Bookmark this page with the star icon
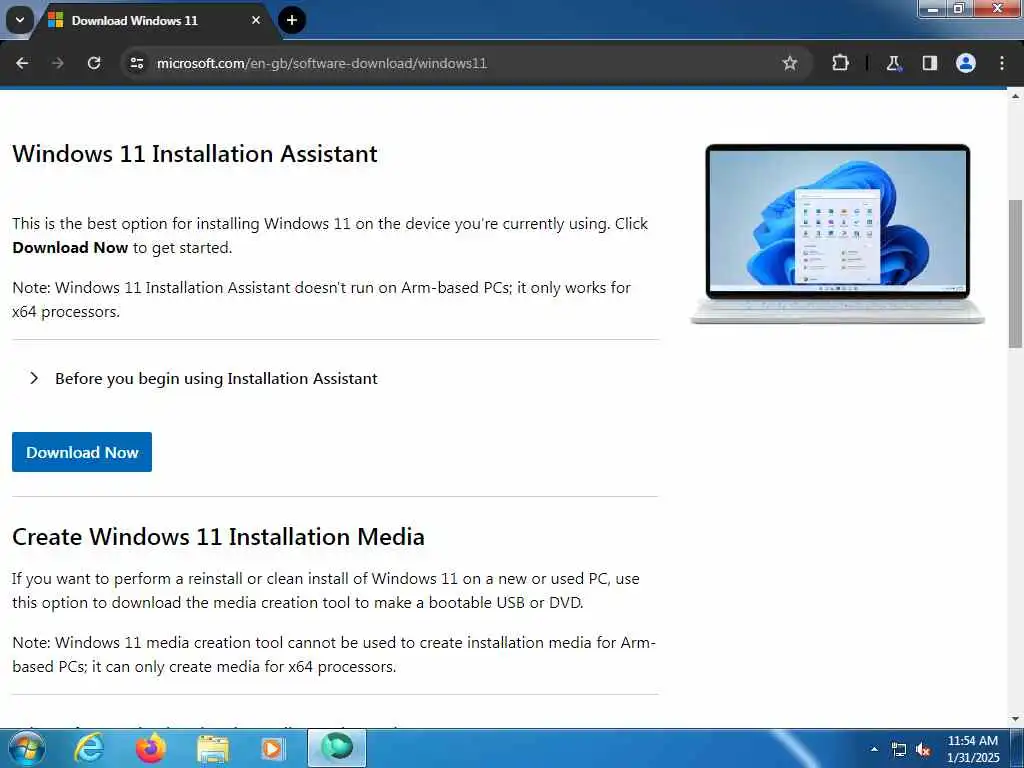Screen dimensions: 1024x768 (790, 63)
